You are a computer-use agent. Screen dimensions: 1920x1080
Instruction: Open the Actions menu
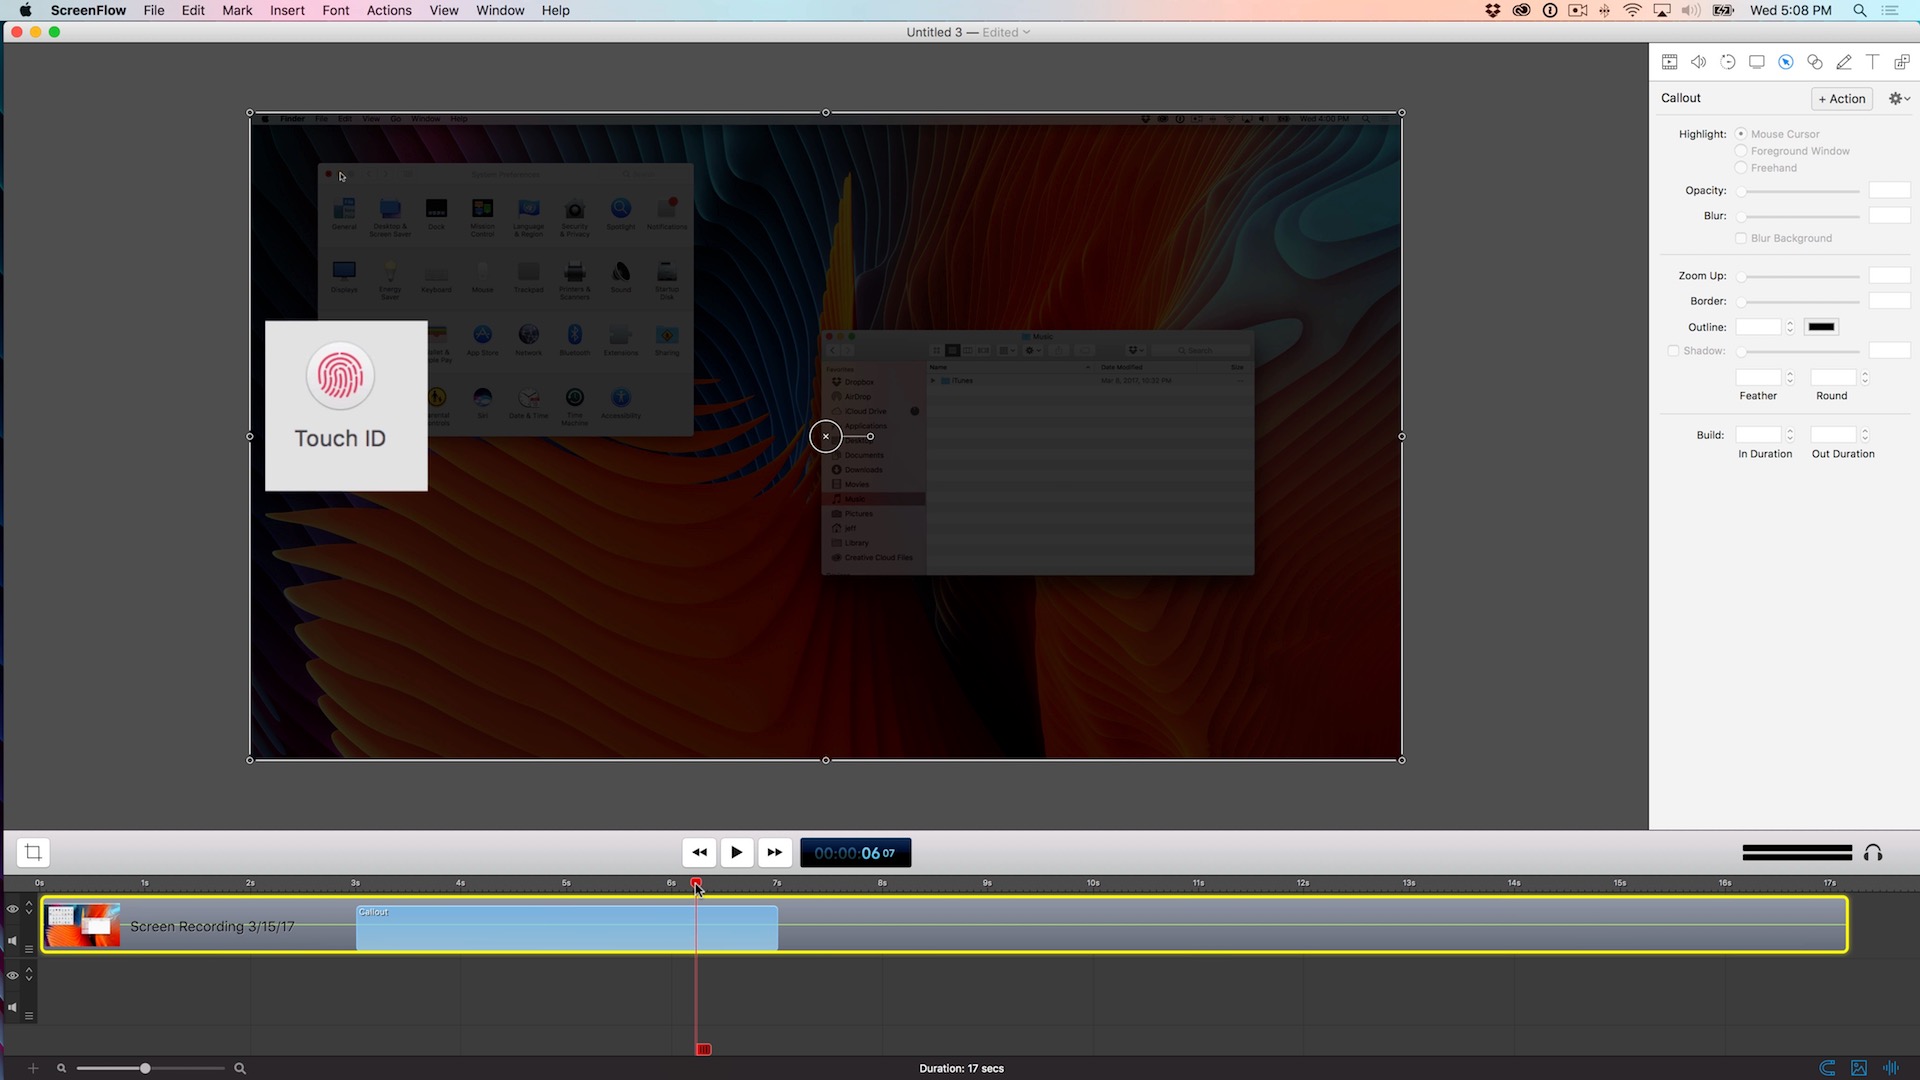pyautogui.click(x=389, y=10)
